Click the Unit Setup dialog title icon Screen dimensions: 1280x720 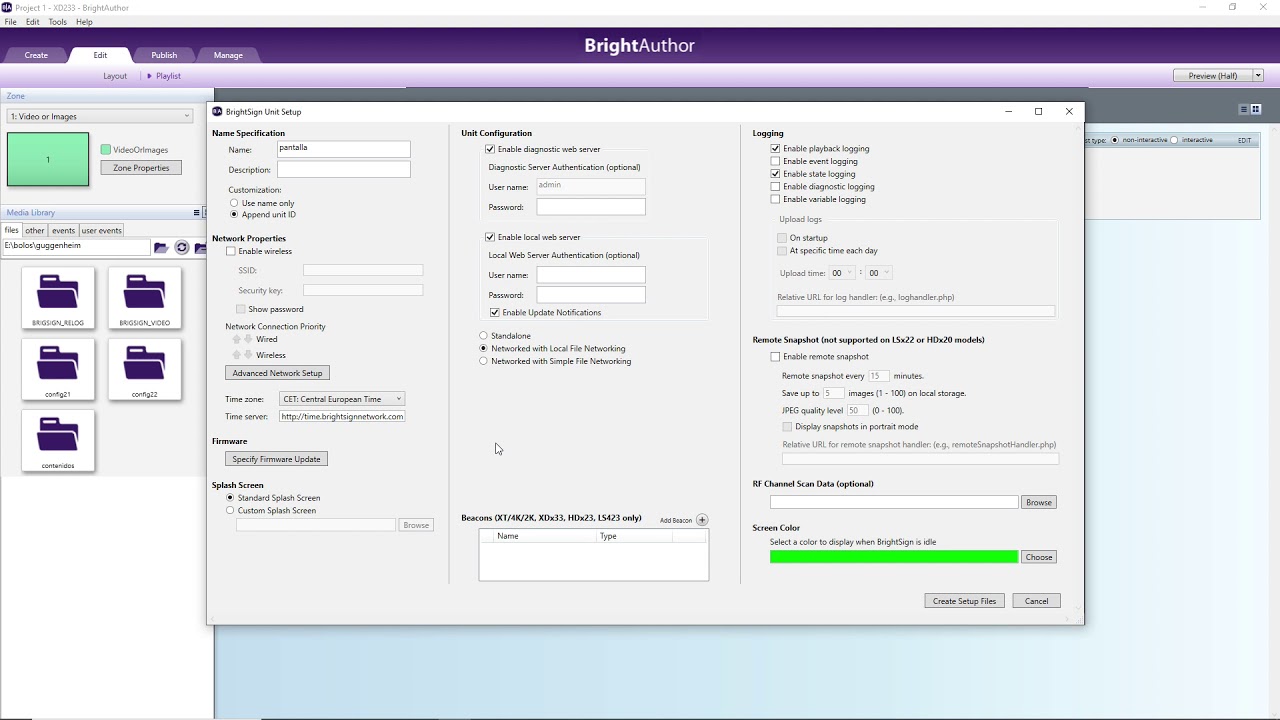coord(217,112)
